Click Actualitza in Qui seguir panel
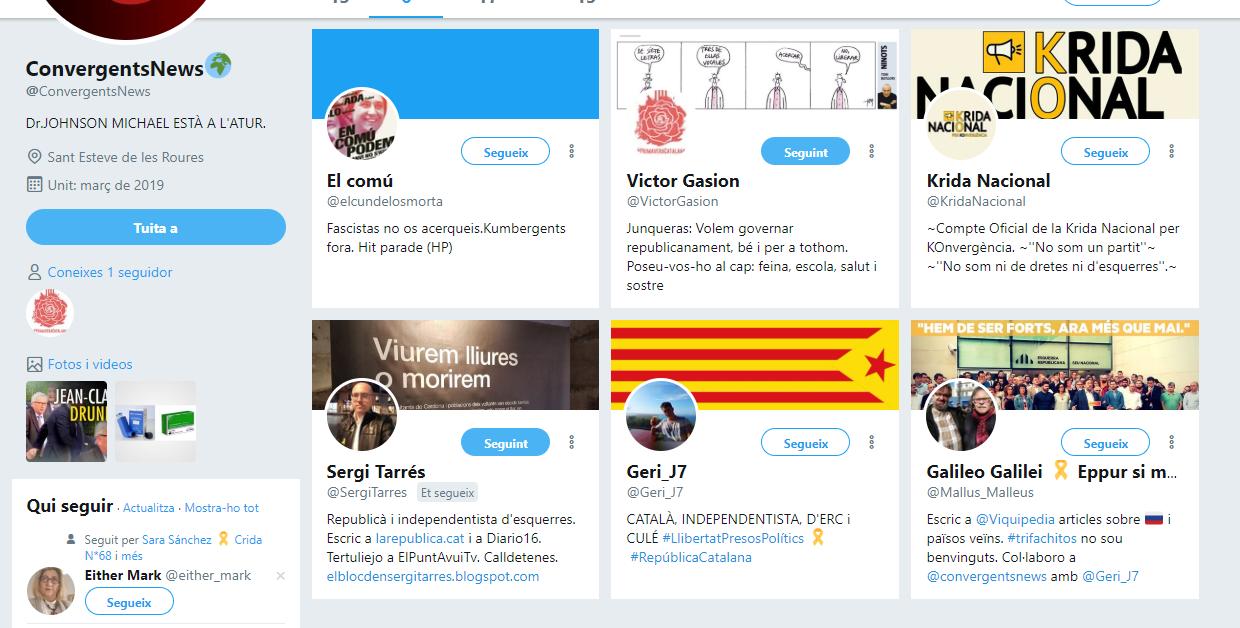The image size is (1240, 628). click(x=148, y=508)
